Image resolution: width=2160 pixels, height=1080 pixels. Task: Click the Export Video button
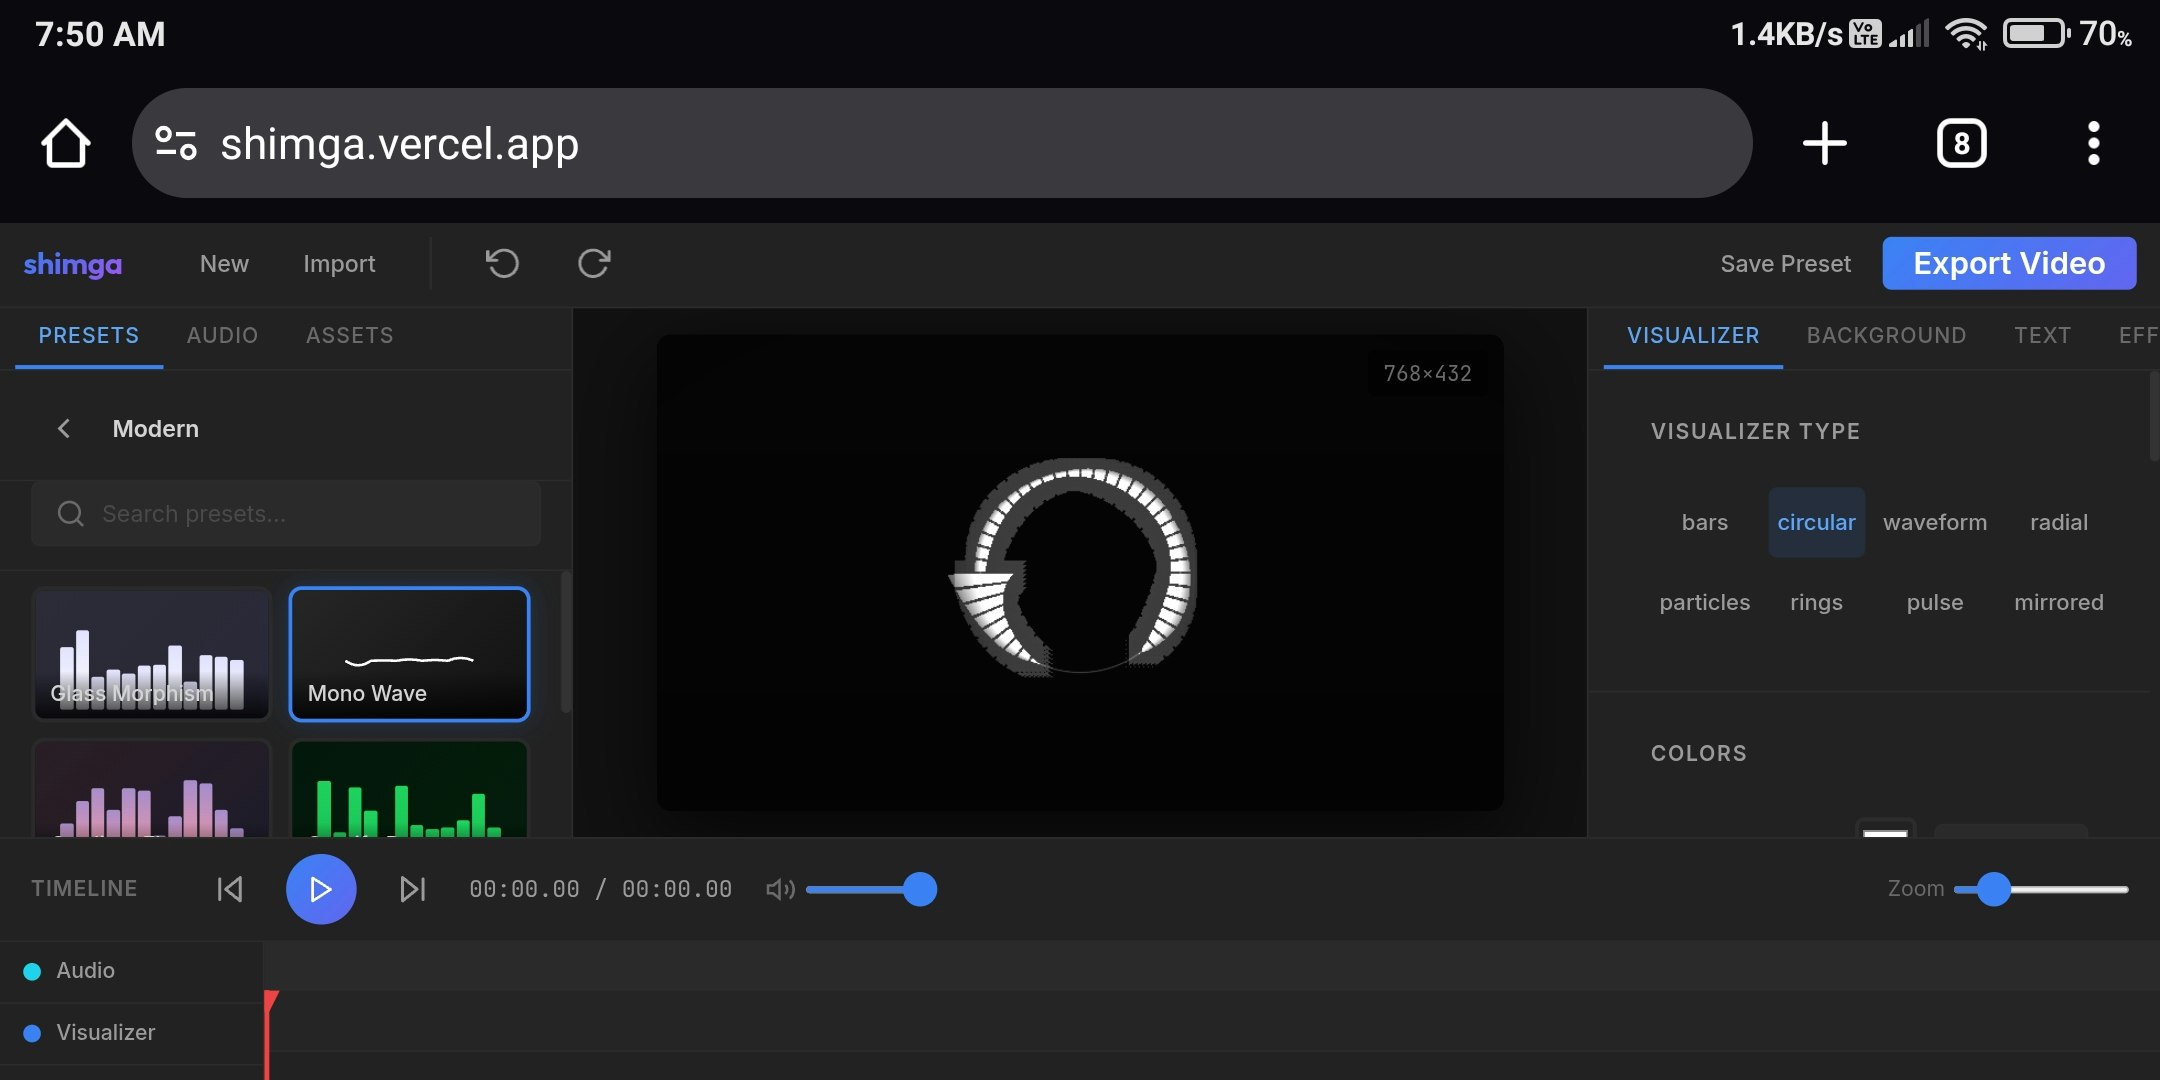coord(2008,263)
